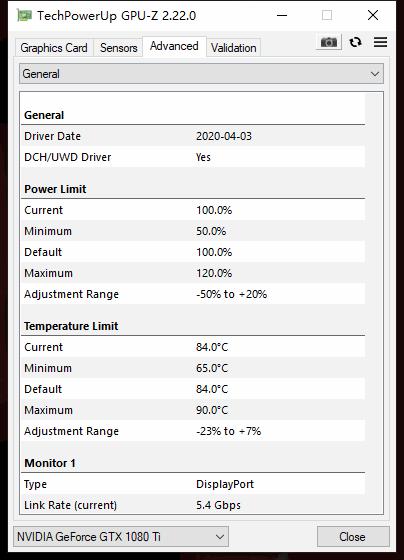This screenshot has height=560, width=404.
Task: Select the Temperature Limit Maximum 90.0°C
Action: 212,410
